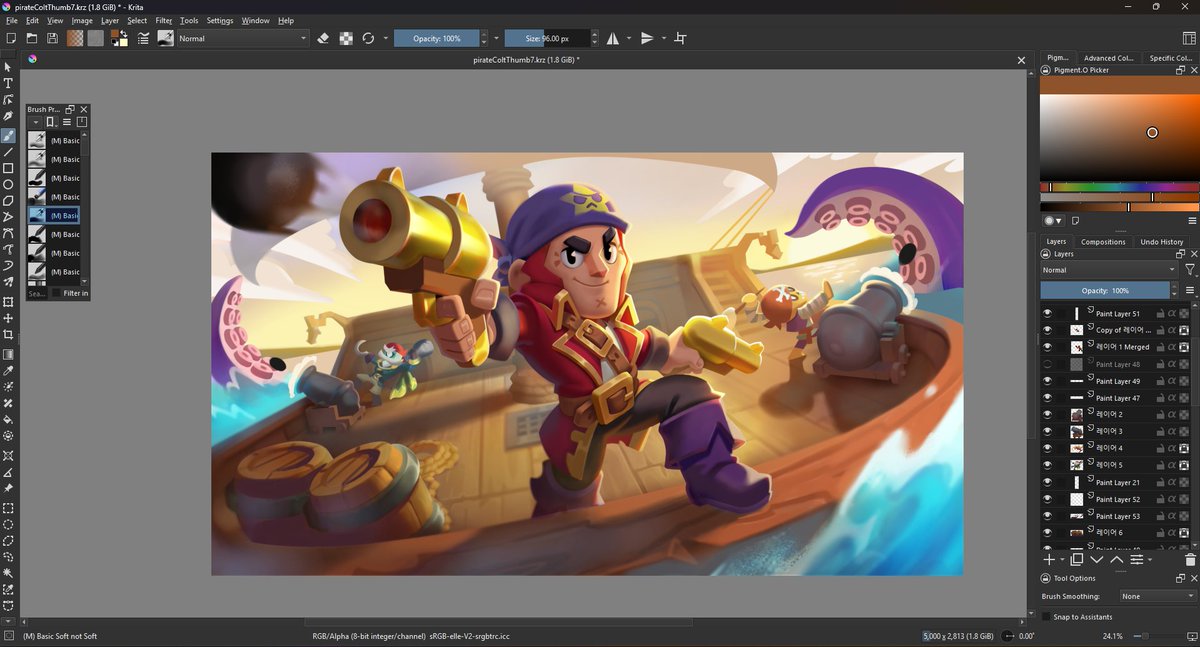
Task: Hide Paint Layer 21 with eye icon
Action: (x=1048, y=482)
